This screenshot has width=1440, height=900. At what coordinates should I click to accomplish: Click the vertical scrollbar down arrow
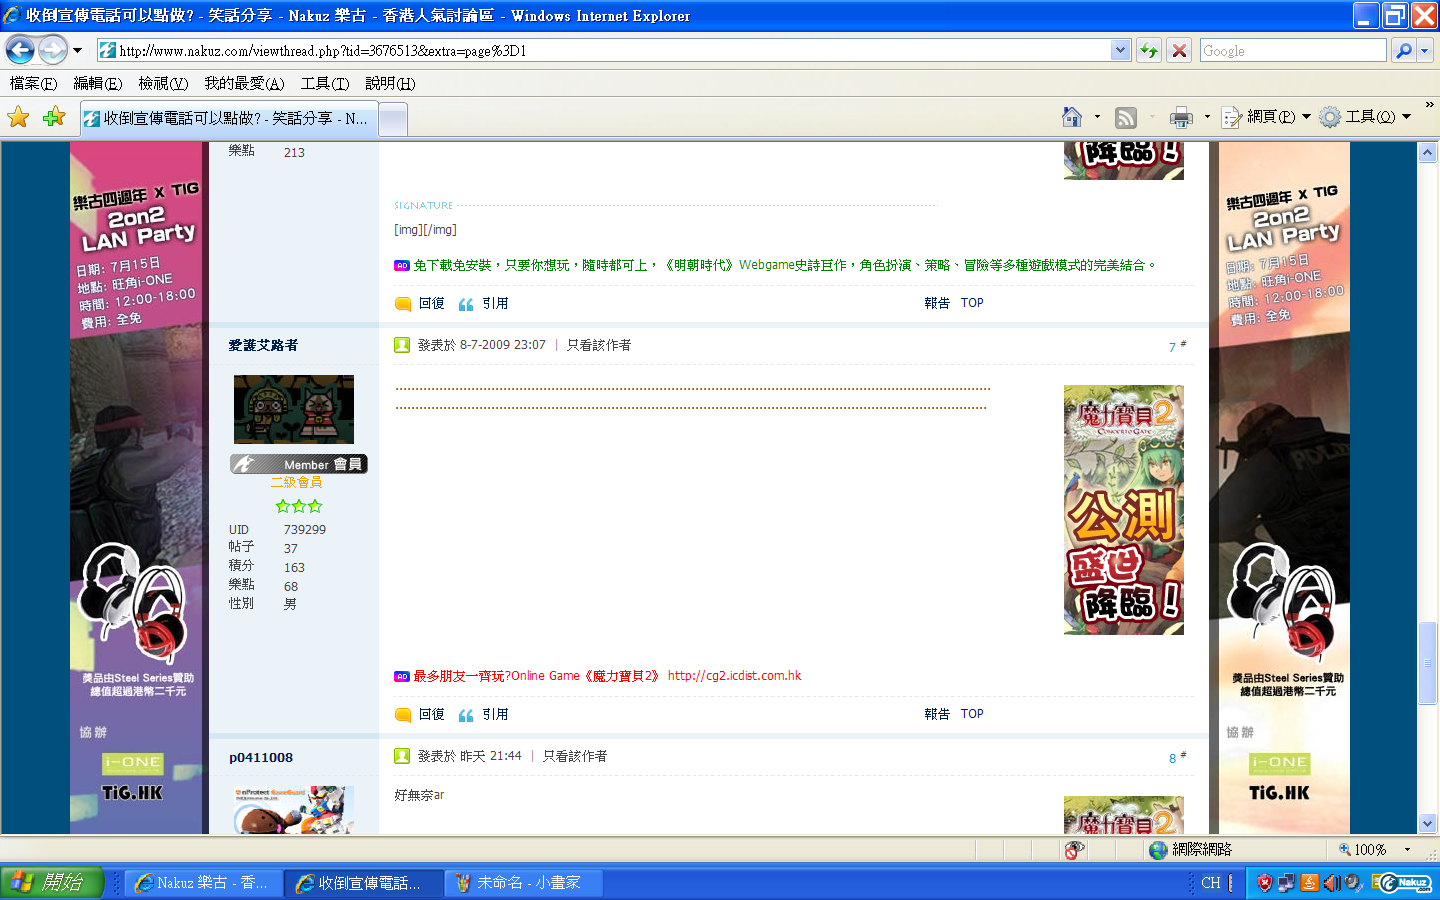[1427, 823]
